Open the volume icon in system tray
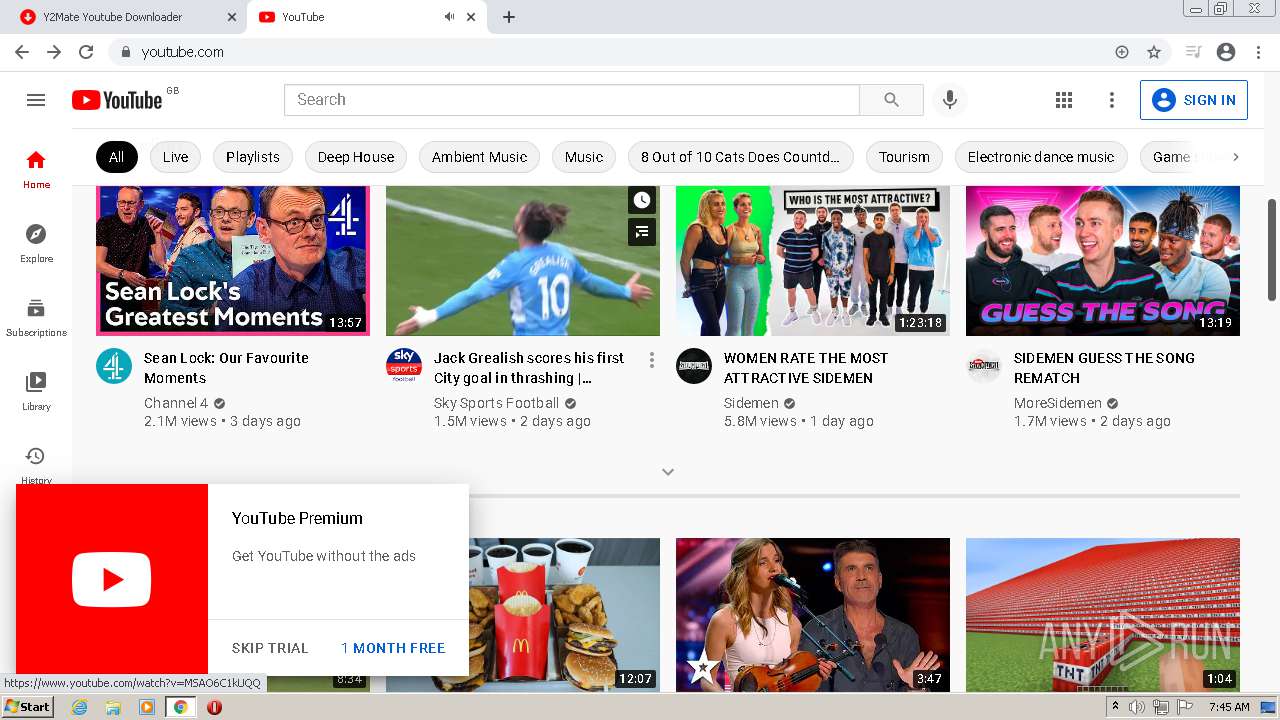Screen dimensions: 1280x720 (x=1138, y=707)
